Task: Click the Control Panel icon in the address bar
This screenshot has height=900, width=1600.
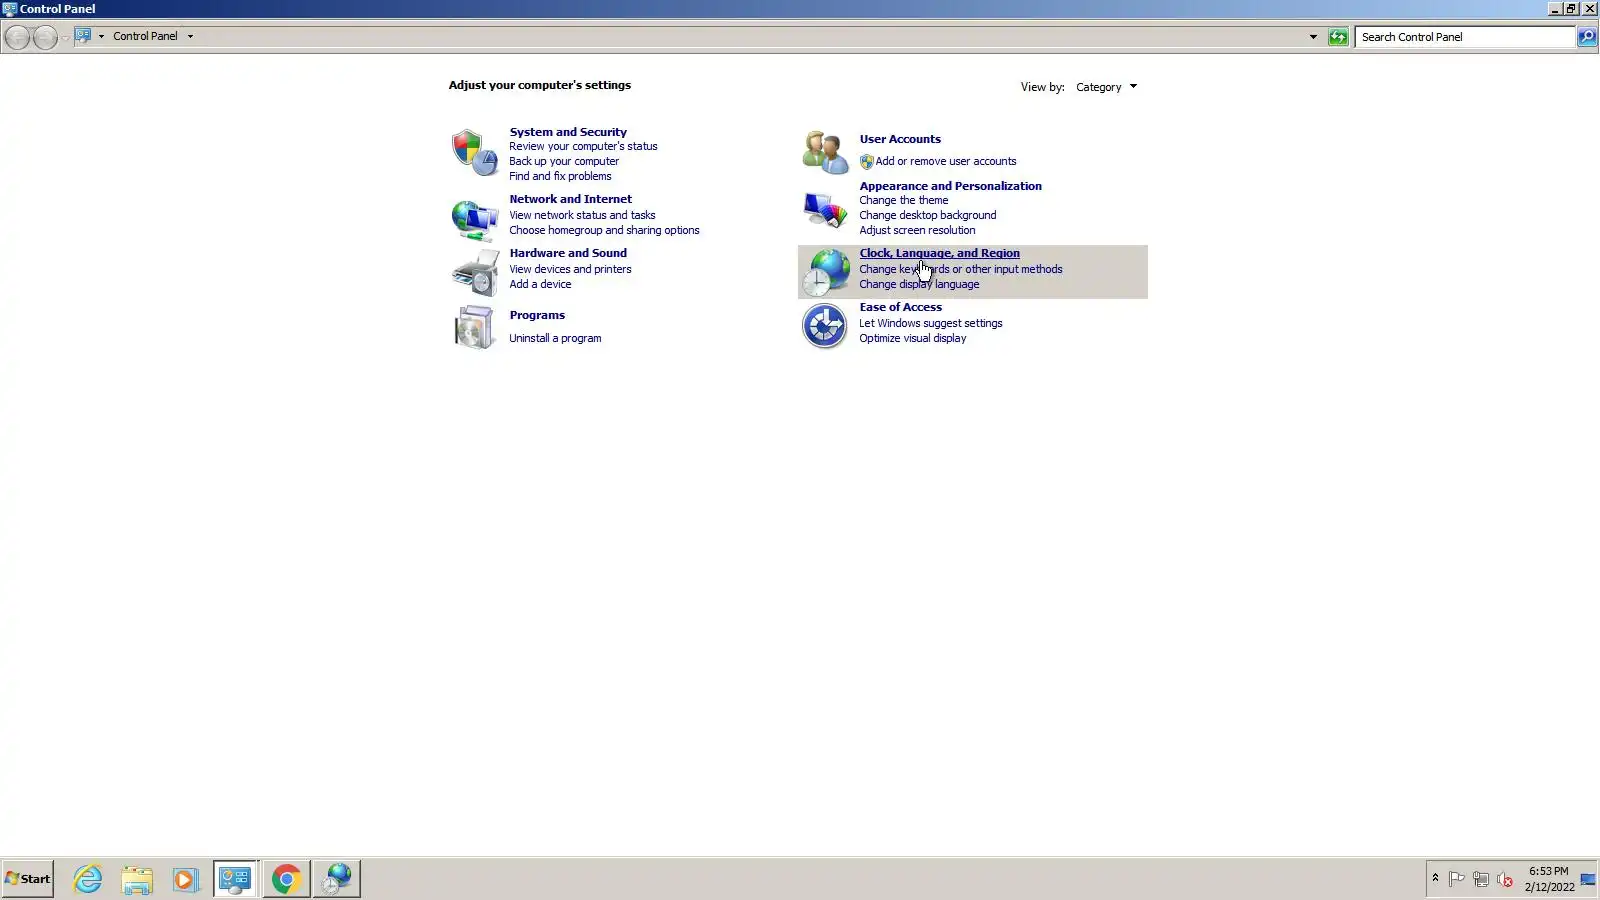Action: click(83, 36)
